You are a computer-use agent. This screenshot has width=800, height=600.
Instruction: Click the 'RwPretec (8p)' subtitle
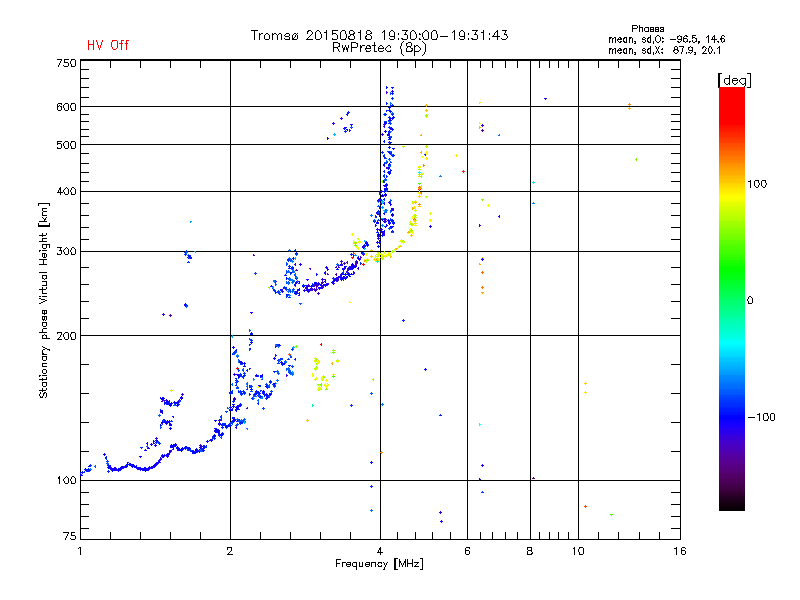(x=379, y=48)
